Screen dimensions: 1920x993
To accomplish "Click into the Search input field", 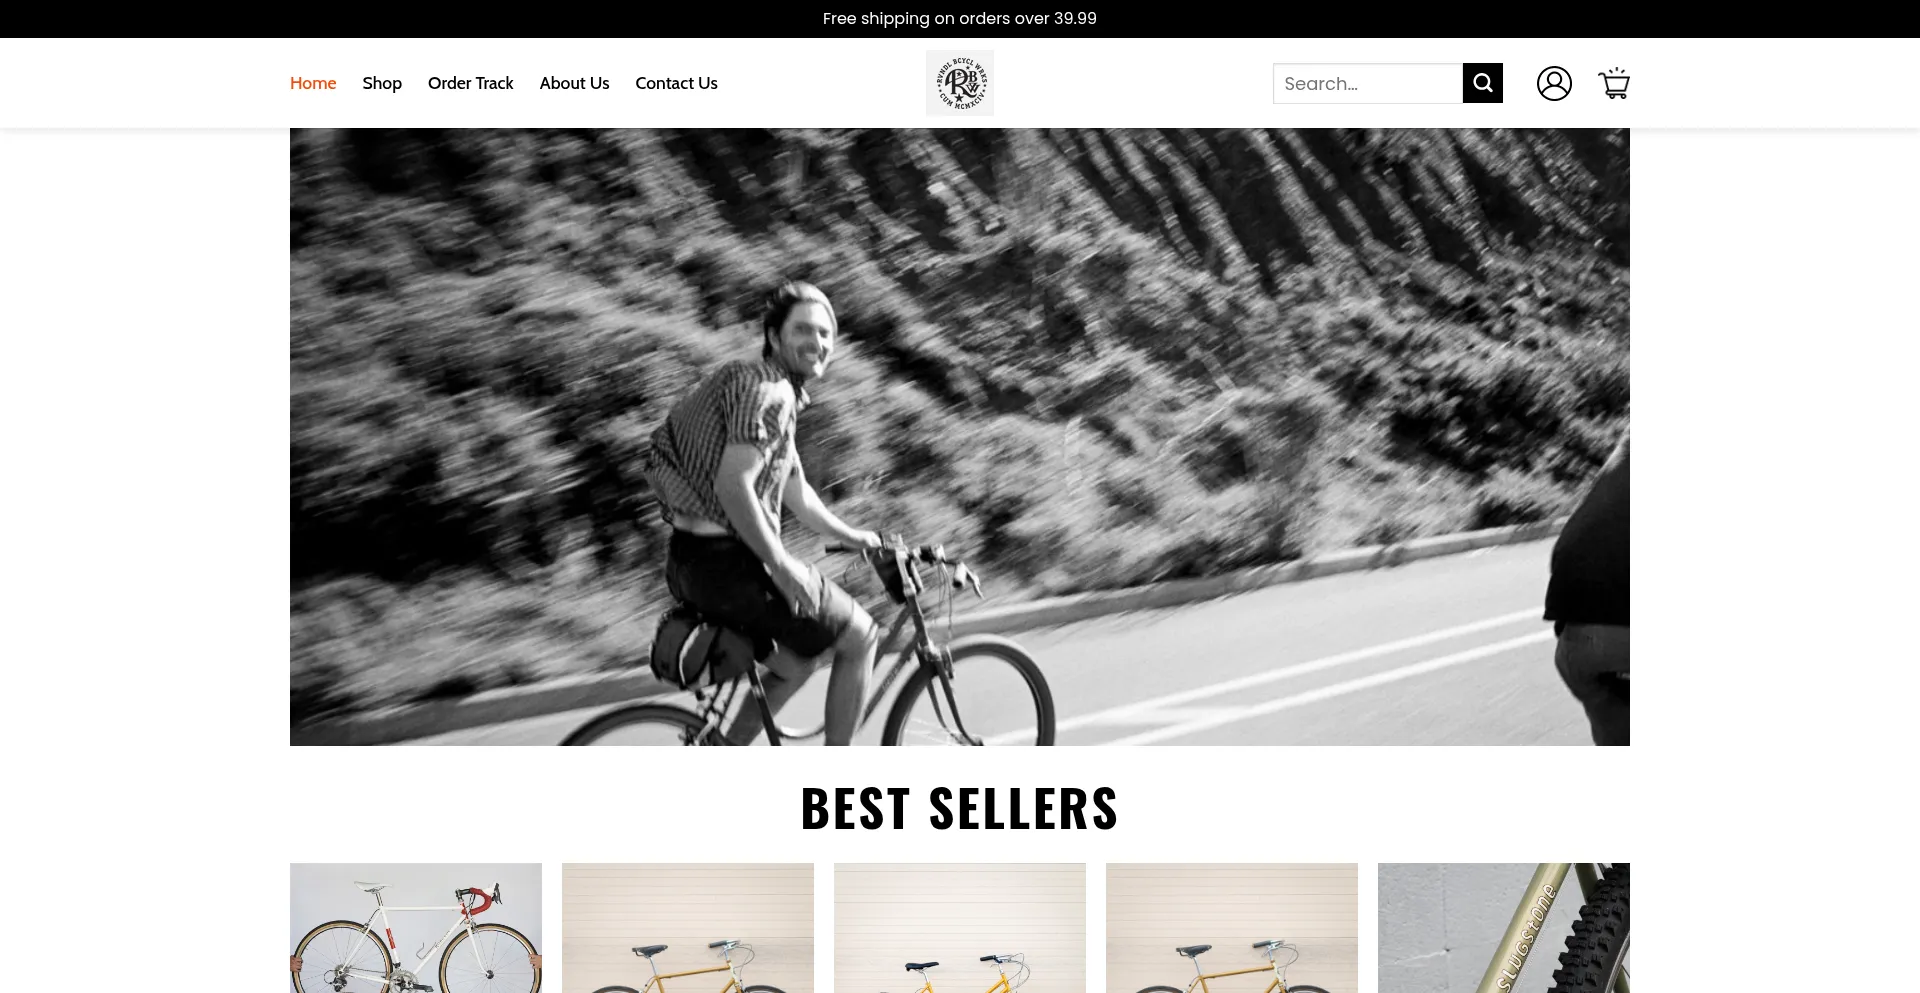I will coord(1368,83).
